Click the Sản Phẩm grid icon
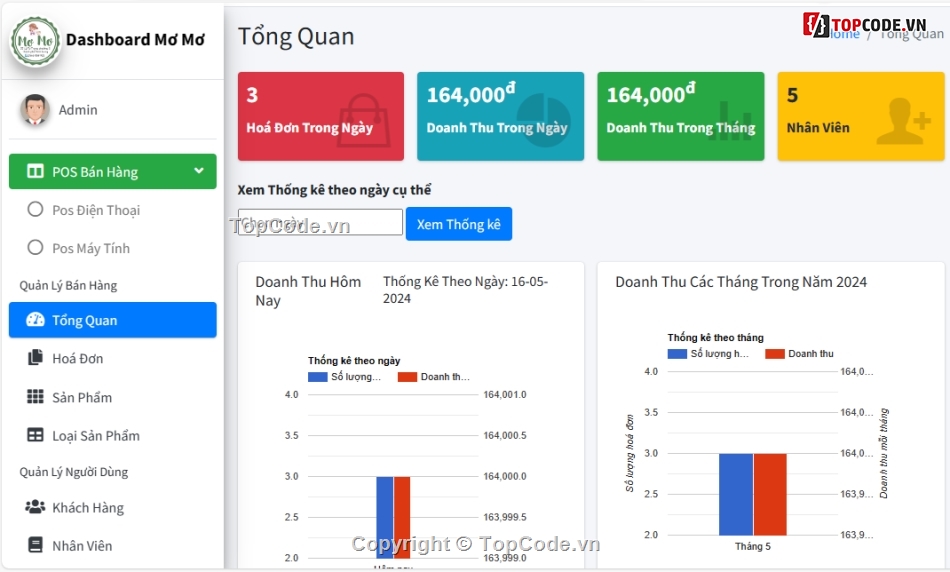This screenshot has width=950, height=572. pos(35,397)
